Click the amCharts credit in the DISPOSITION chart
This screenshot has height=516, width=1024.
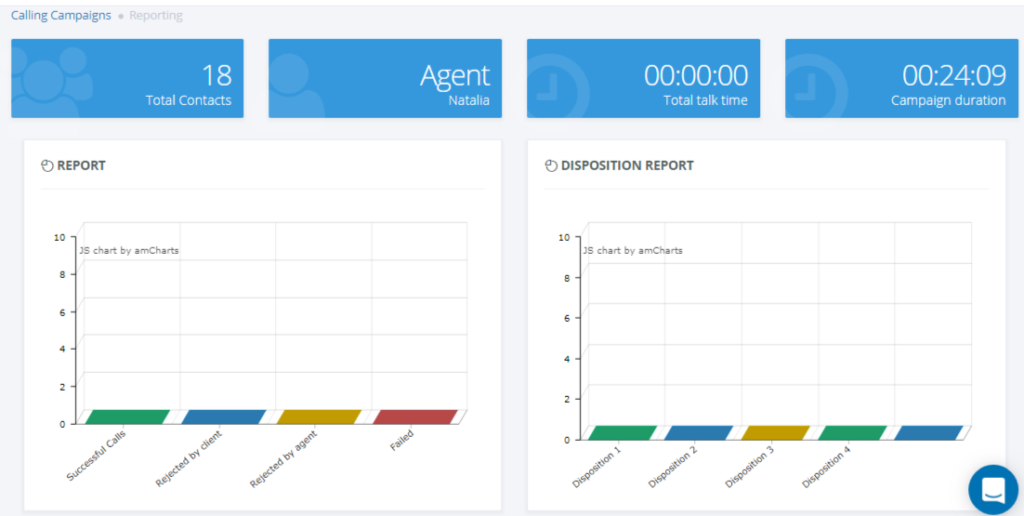(x=633, y=250)
